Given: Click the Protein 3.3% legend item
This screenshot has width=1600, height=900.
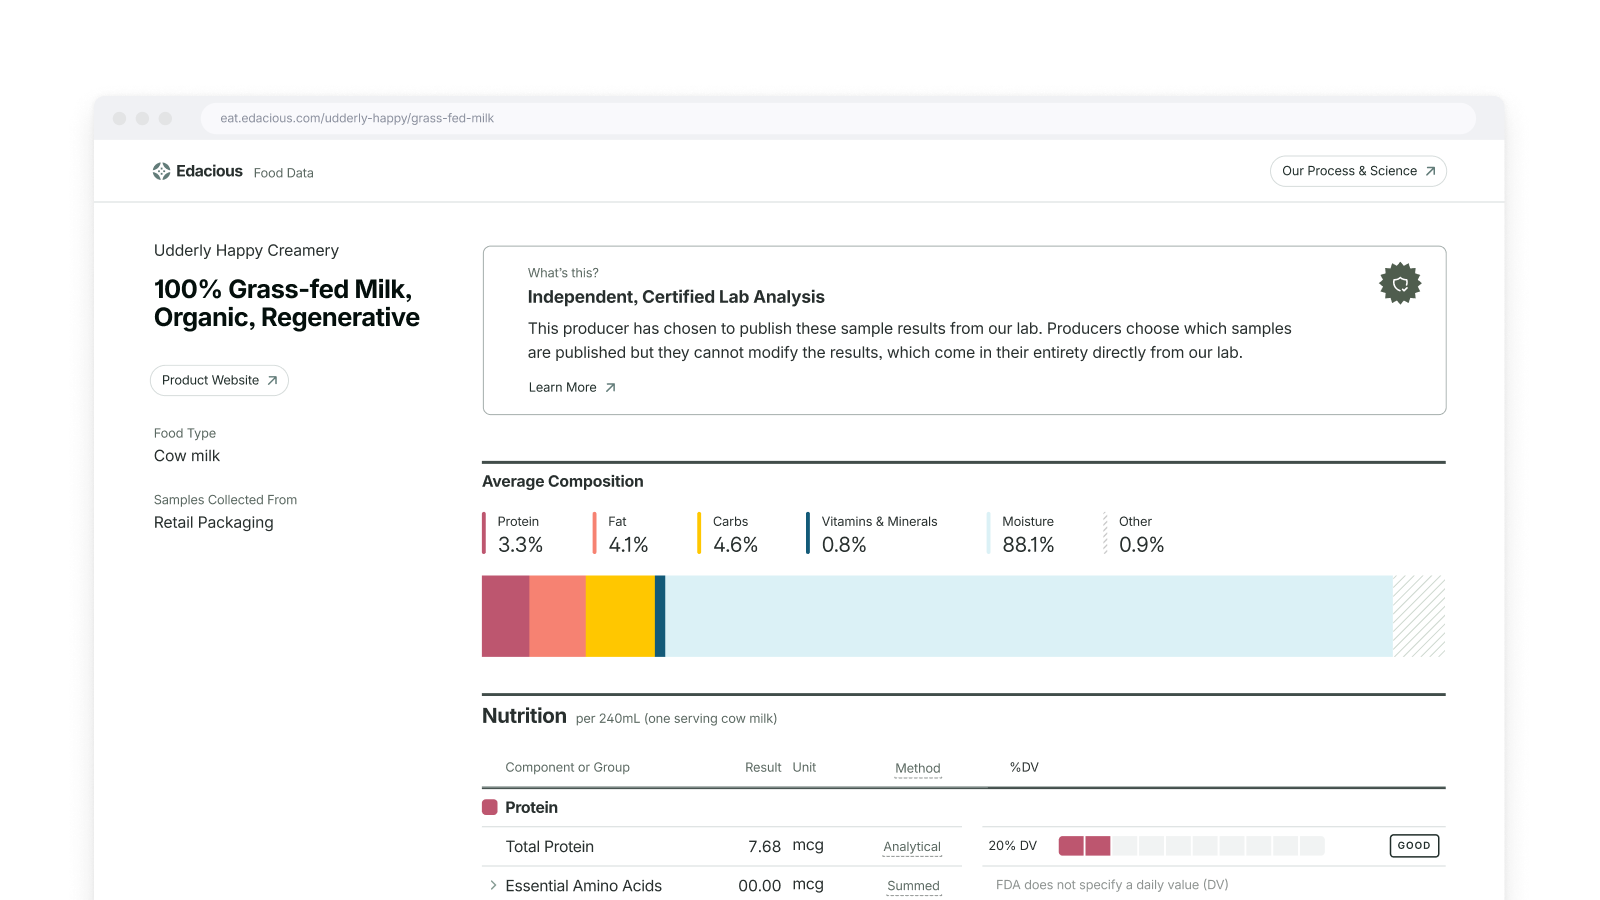Looking at the screenshot, I should (514, 534).
